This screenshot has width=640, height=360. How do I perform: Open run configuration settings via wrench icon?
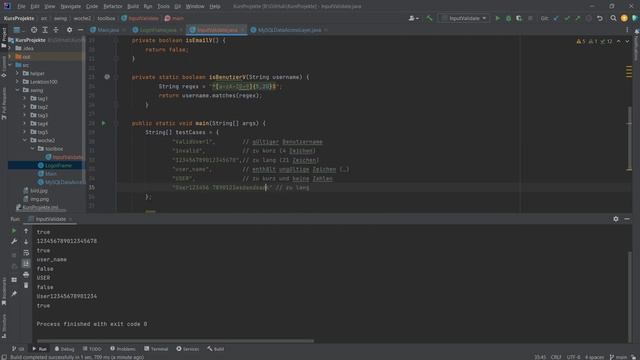[x=13, y=242]
